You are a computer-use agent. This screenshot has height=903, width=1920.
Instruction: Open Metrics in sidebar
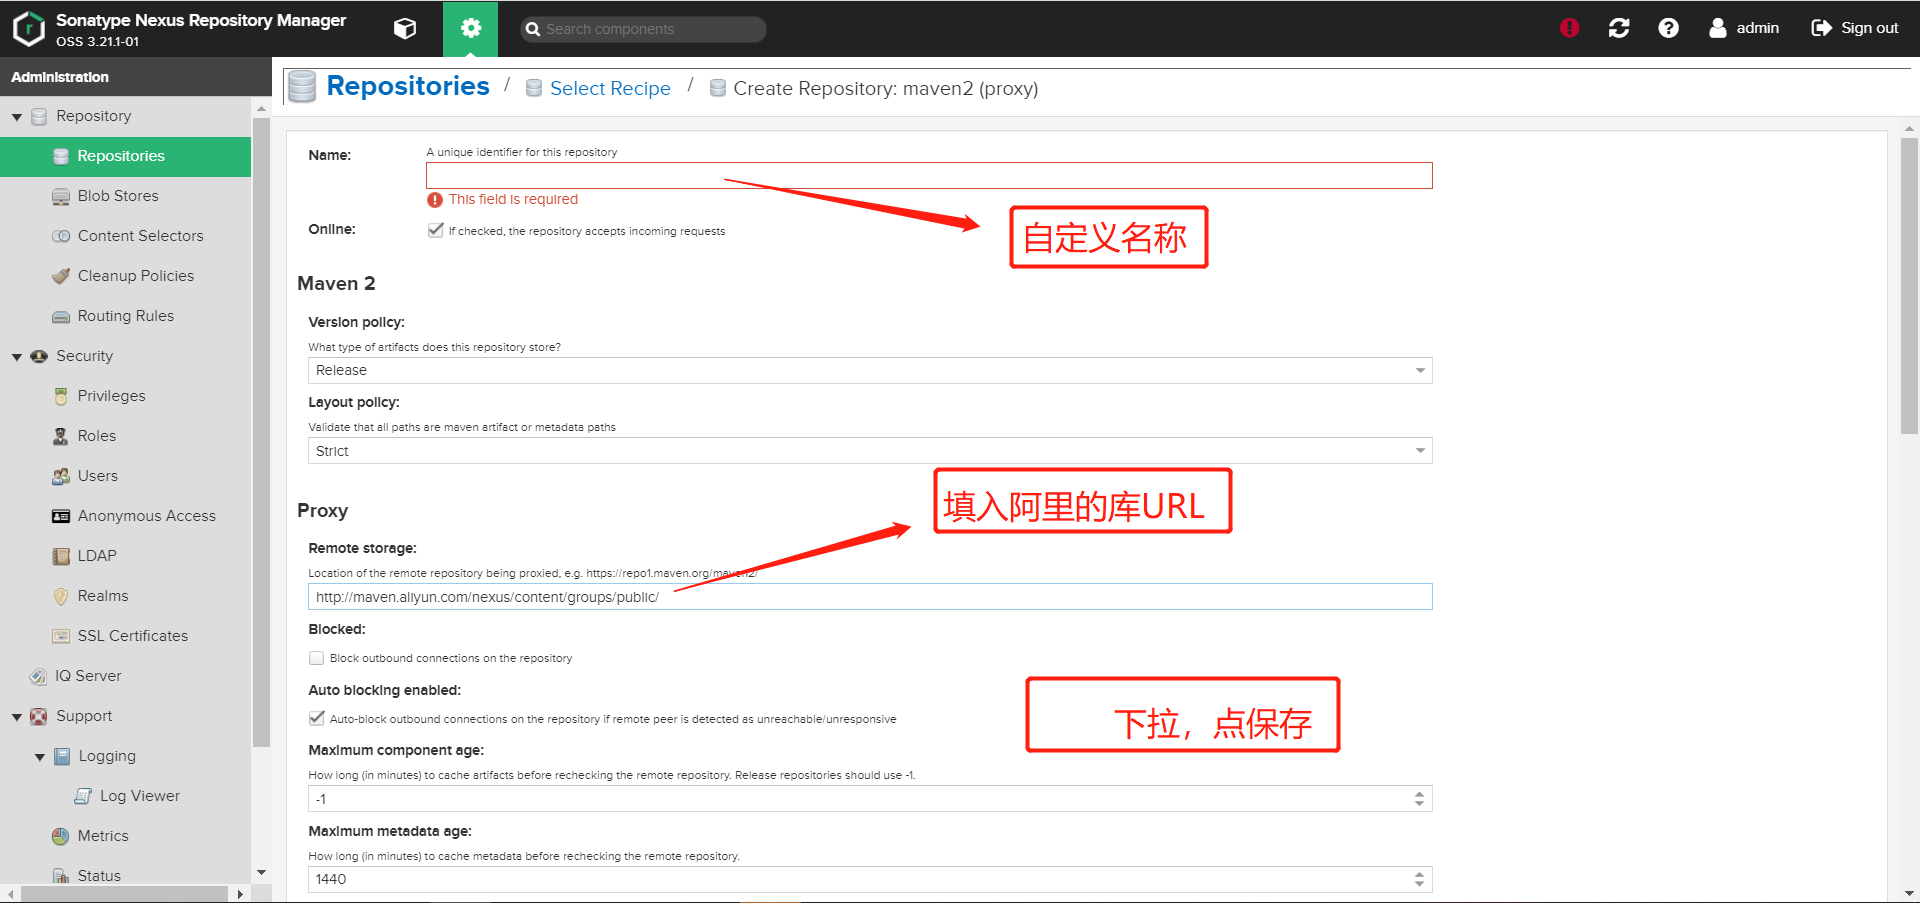click(103, 836)
